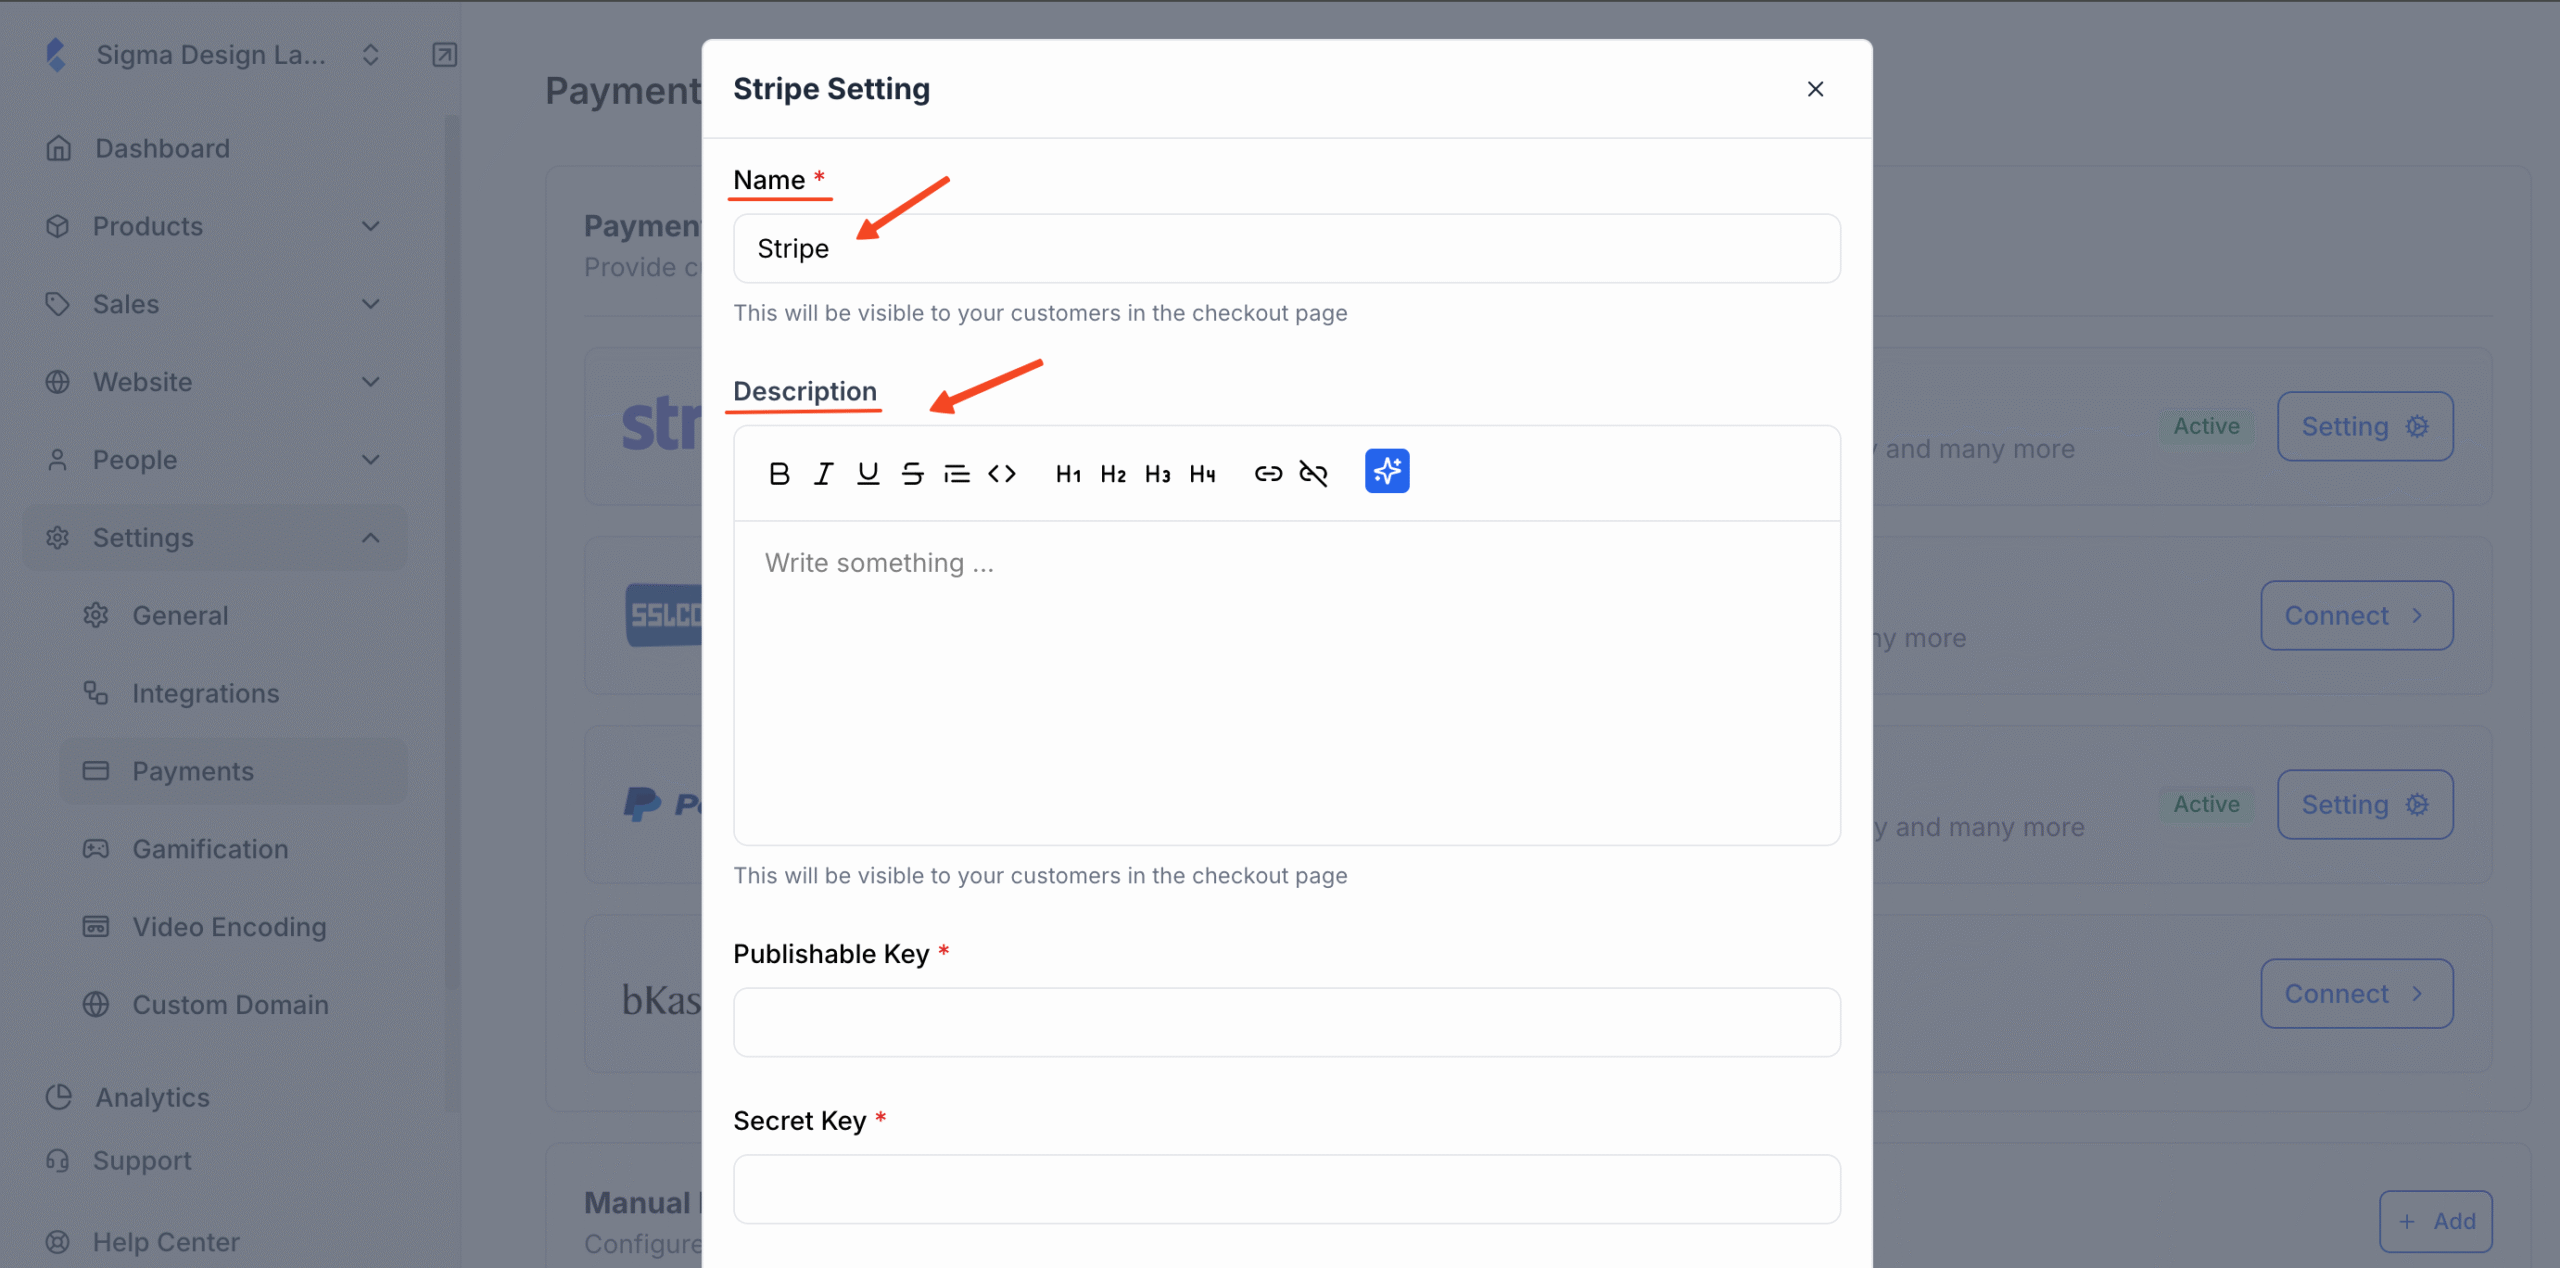2560x1268 pixels.
Task: Open the Gamification settings section
Action: 209,848
